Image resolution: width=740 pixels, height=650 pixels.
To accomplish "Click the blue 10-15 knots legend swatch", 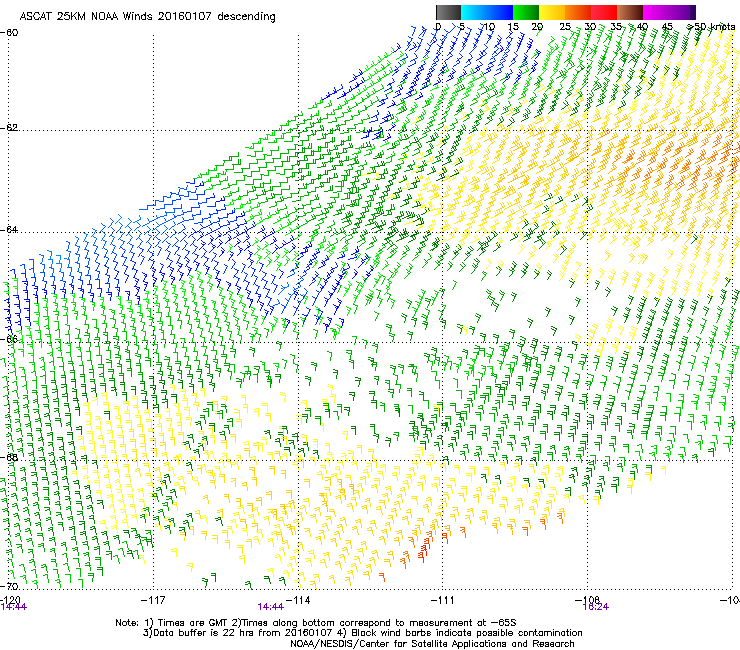I will [500, 12].
